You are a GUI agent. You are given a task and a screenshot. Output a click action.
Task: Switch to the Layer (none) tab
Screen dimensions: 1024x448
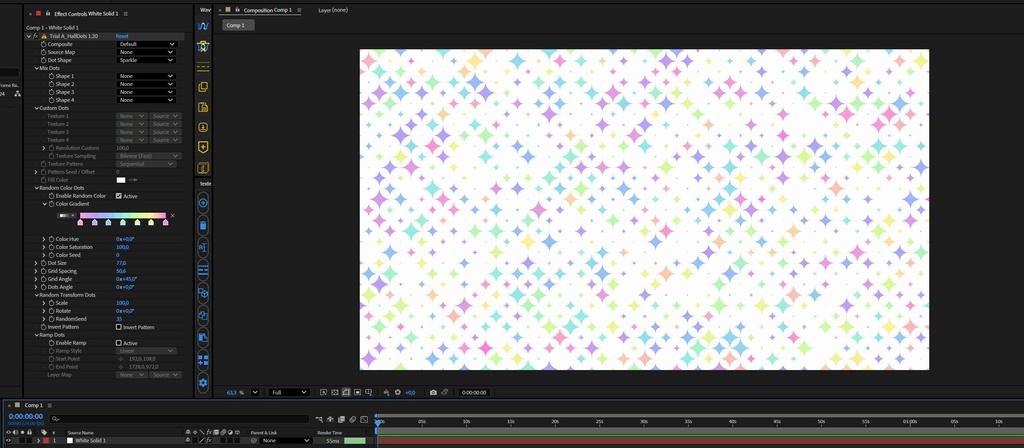coord(333,10)
